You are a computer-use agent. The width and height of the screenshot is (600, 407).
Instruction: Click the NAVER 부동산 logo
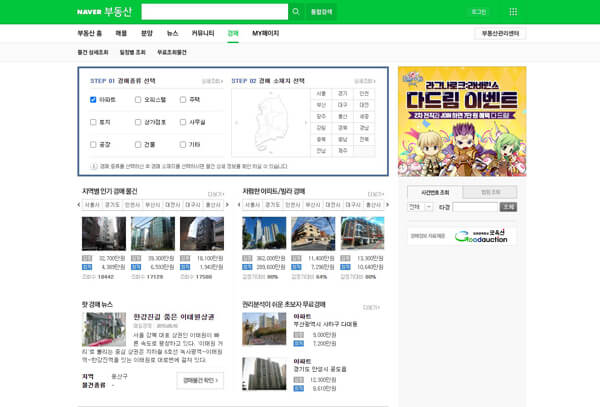pyautogui.click(x=104, y=12)
